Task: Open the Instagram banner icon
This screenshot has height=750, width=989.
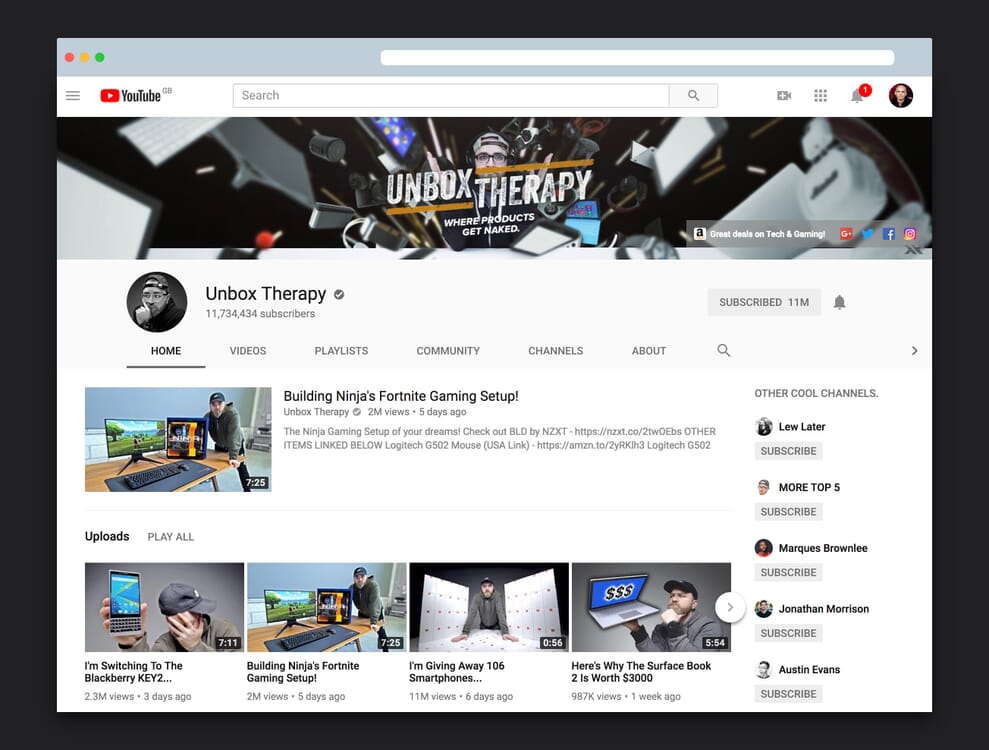Action: pos(910,233)
